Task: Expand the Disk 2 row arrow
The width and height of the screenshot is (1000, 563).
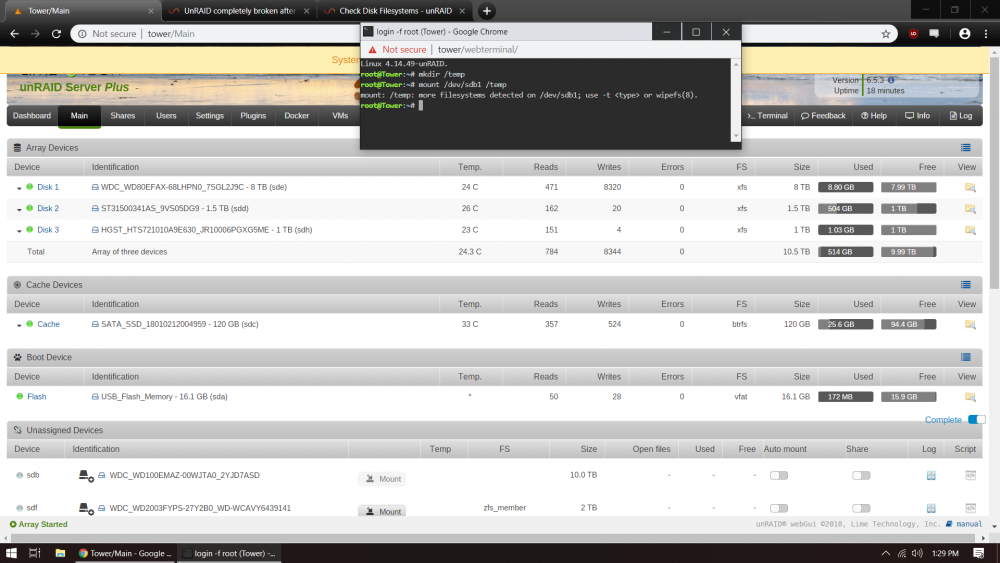Action: [19, 209]
